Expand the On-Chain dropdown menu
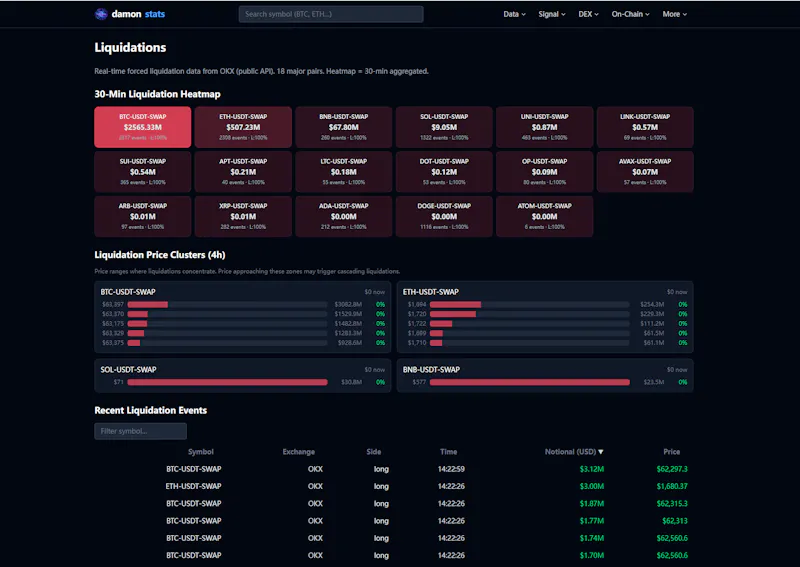 click(x=631, y=14)
